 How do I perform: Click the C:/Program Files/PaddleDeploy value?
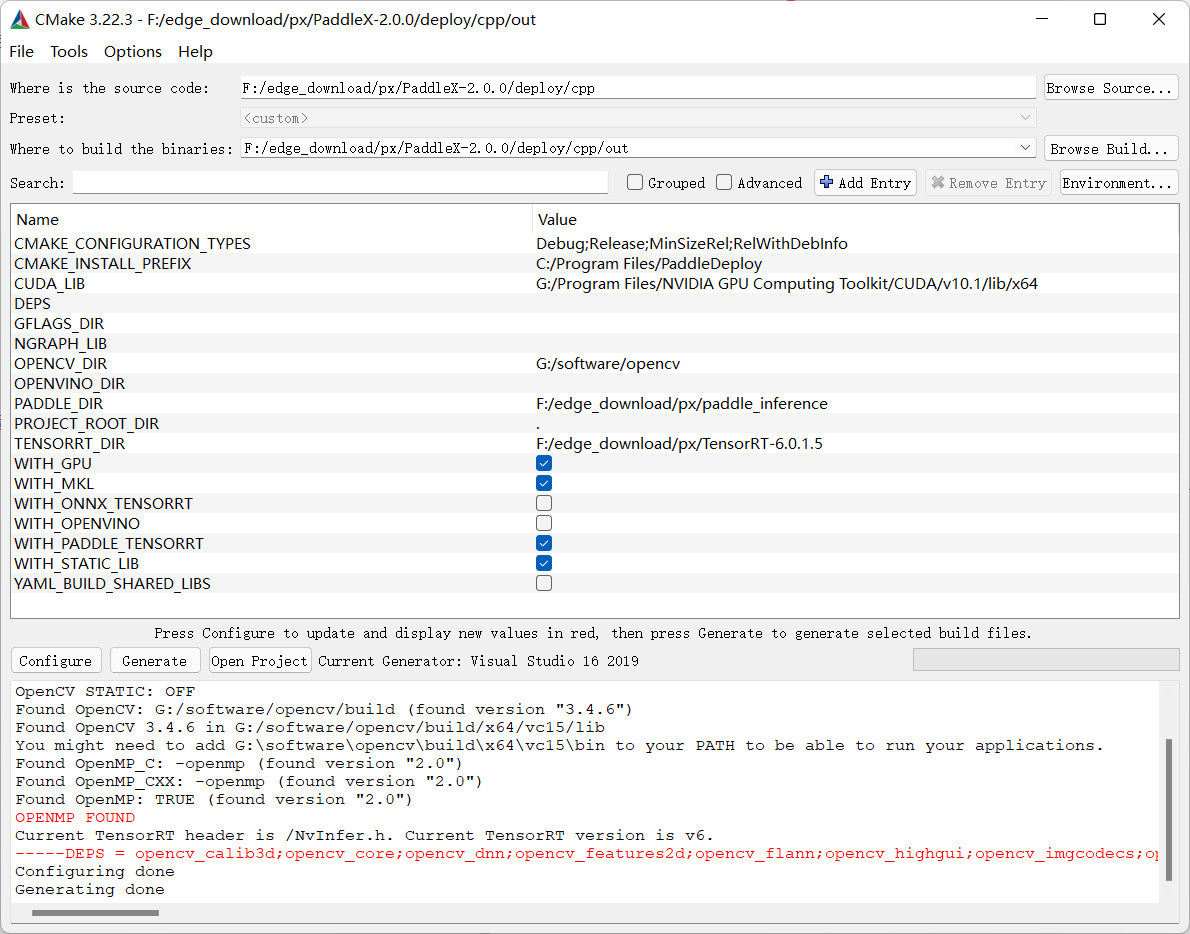(x=649, y=263)
